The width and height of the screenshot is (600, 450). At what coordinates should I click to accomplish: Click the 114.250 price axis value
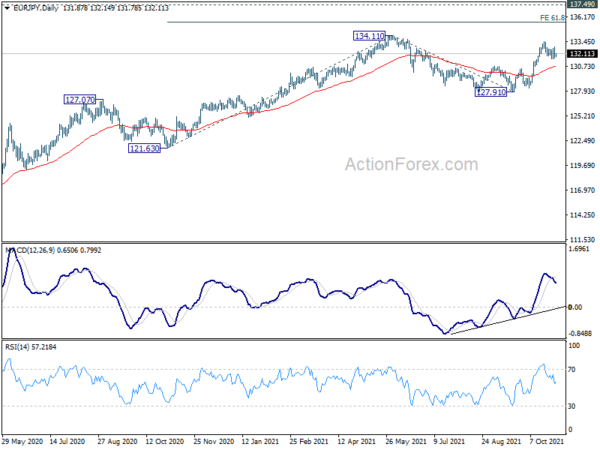582,215
